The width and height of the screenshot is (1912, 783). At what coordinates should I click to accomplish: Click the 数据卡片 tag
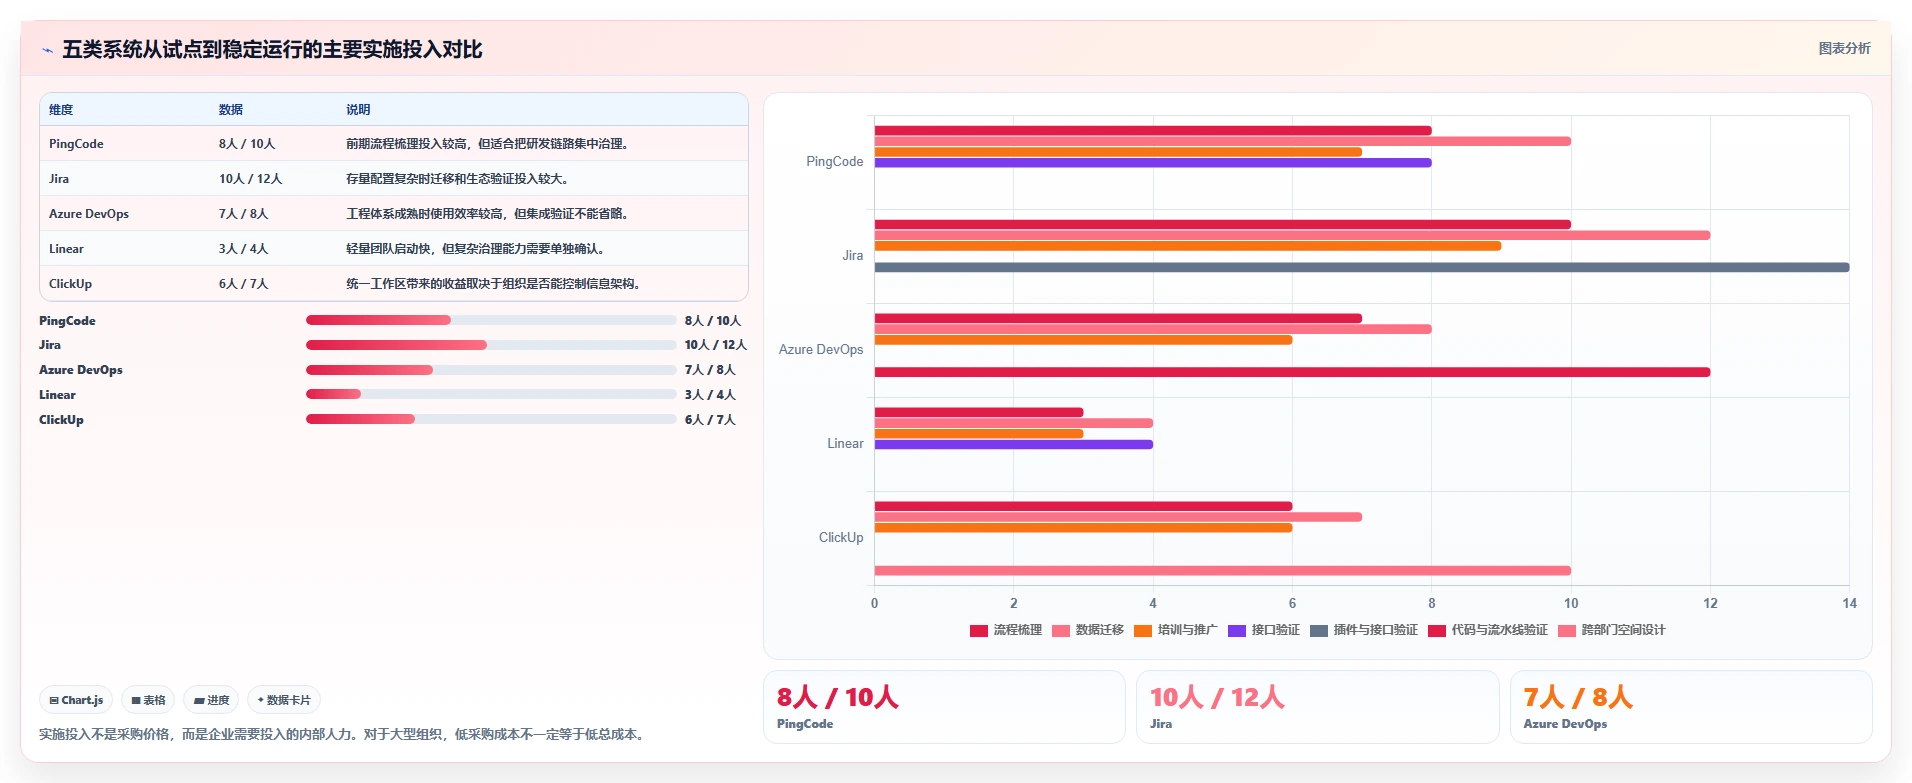click(x=284, y=700)
